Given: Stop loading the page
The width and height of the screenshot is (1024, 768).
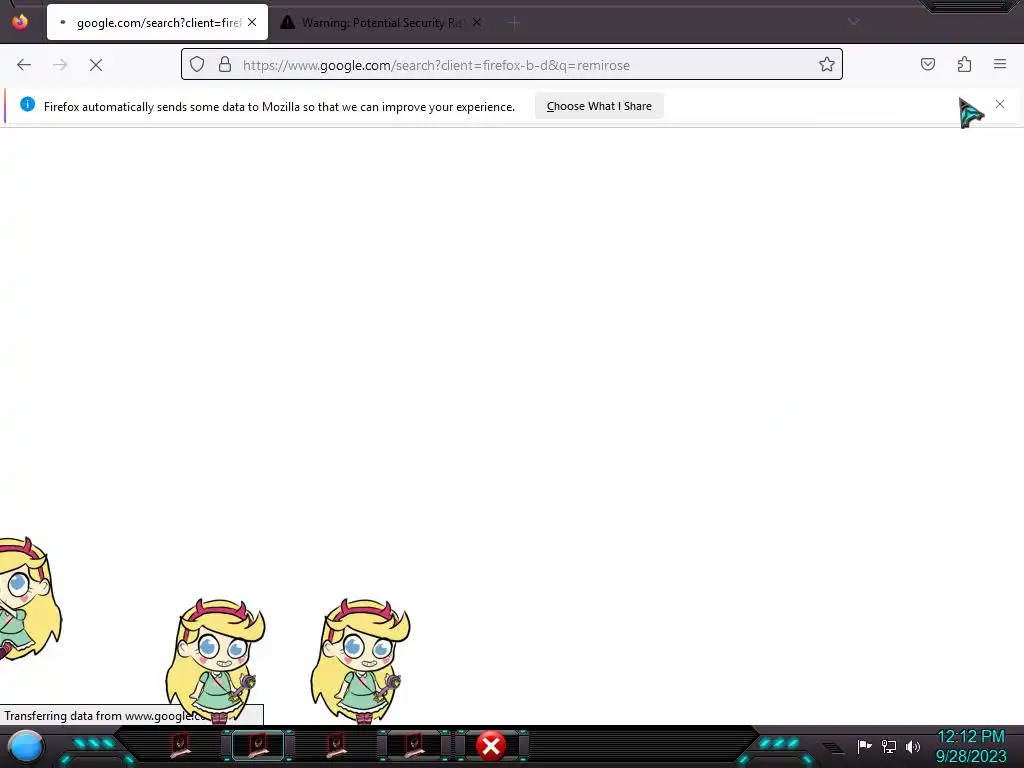Looking at the screenshot, I should [x=96, y=65].
